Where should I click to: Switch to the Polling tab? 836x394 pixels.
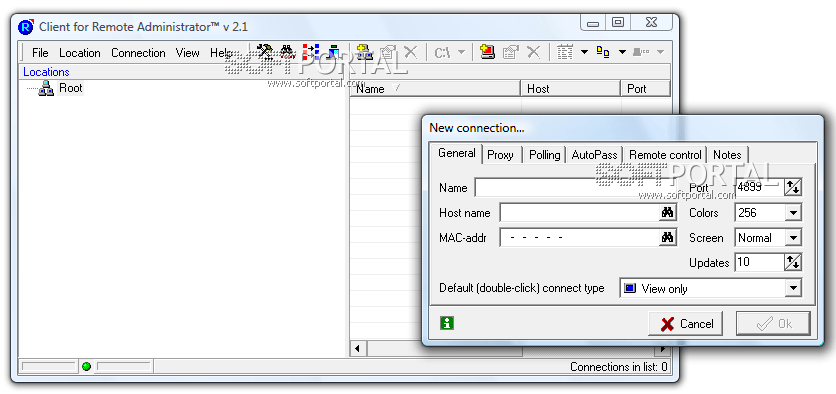544,155
